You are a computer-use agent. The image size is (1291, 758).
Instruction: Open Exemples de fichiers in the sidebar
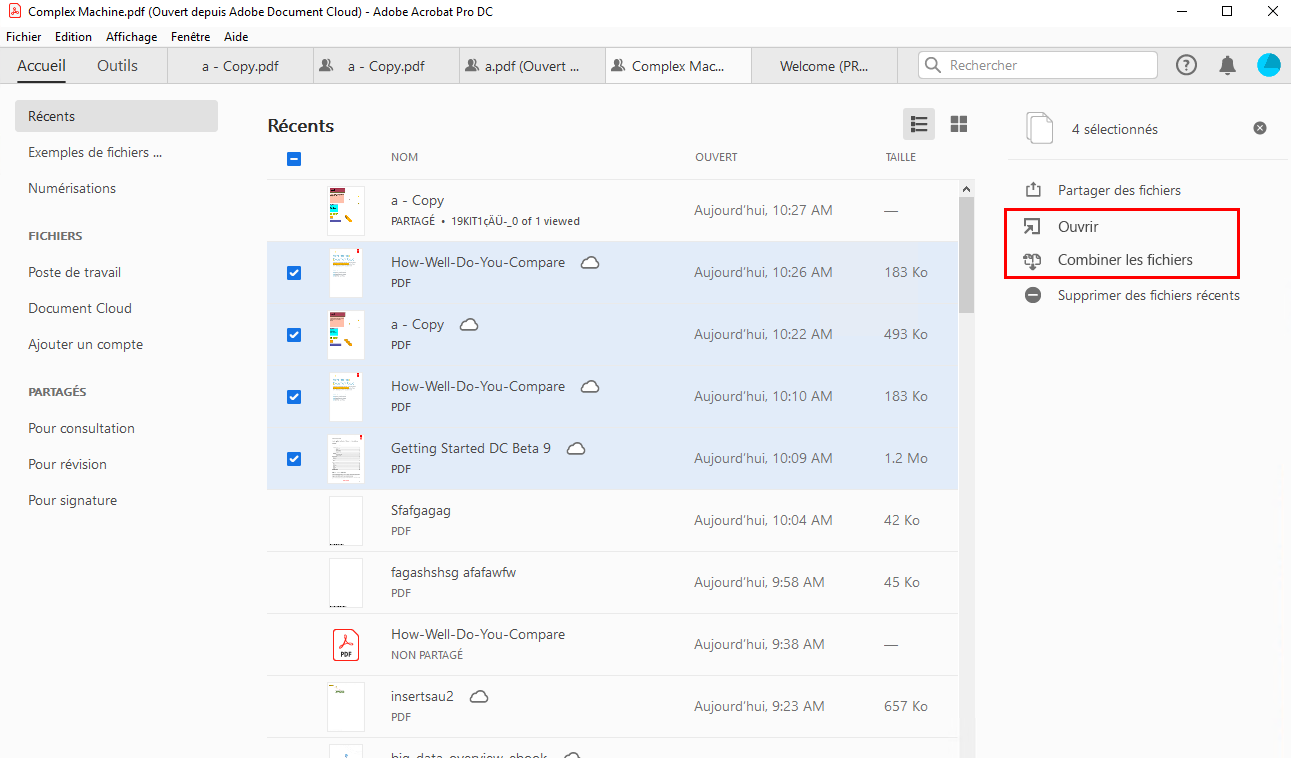coord(95,152)
